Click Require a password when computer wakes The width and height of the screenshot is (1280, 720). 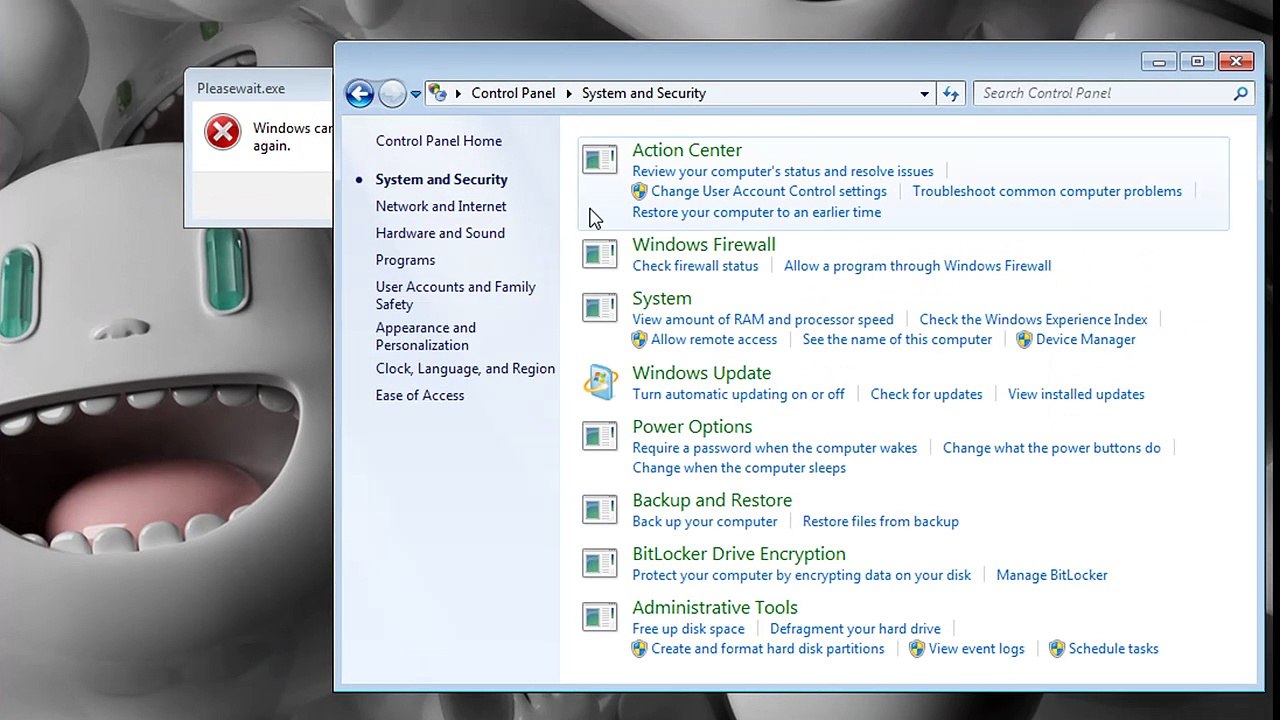point(775,448)
